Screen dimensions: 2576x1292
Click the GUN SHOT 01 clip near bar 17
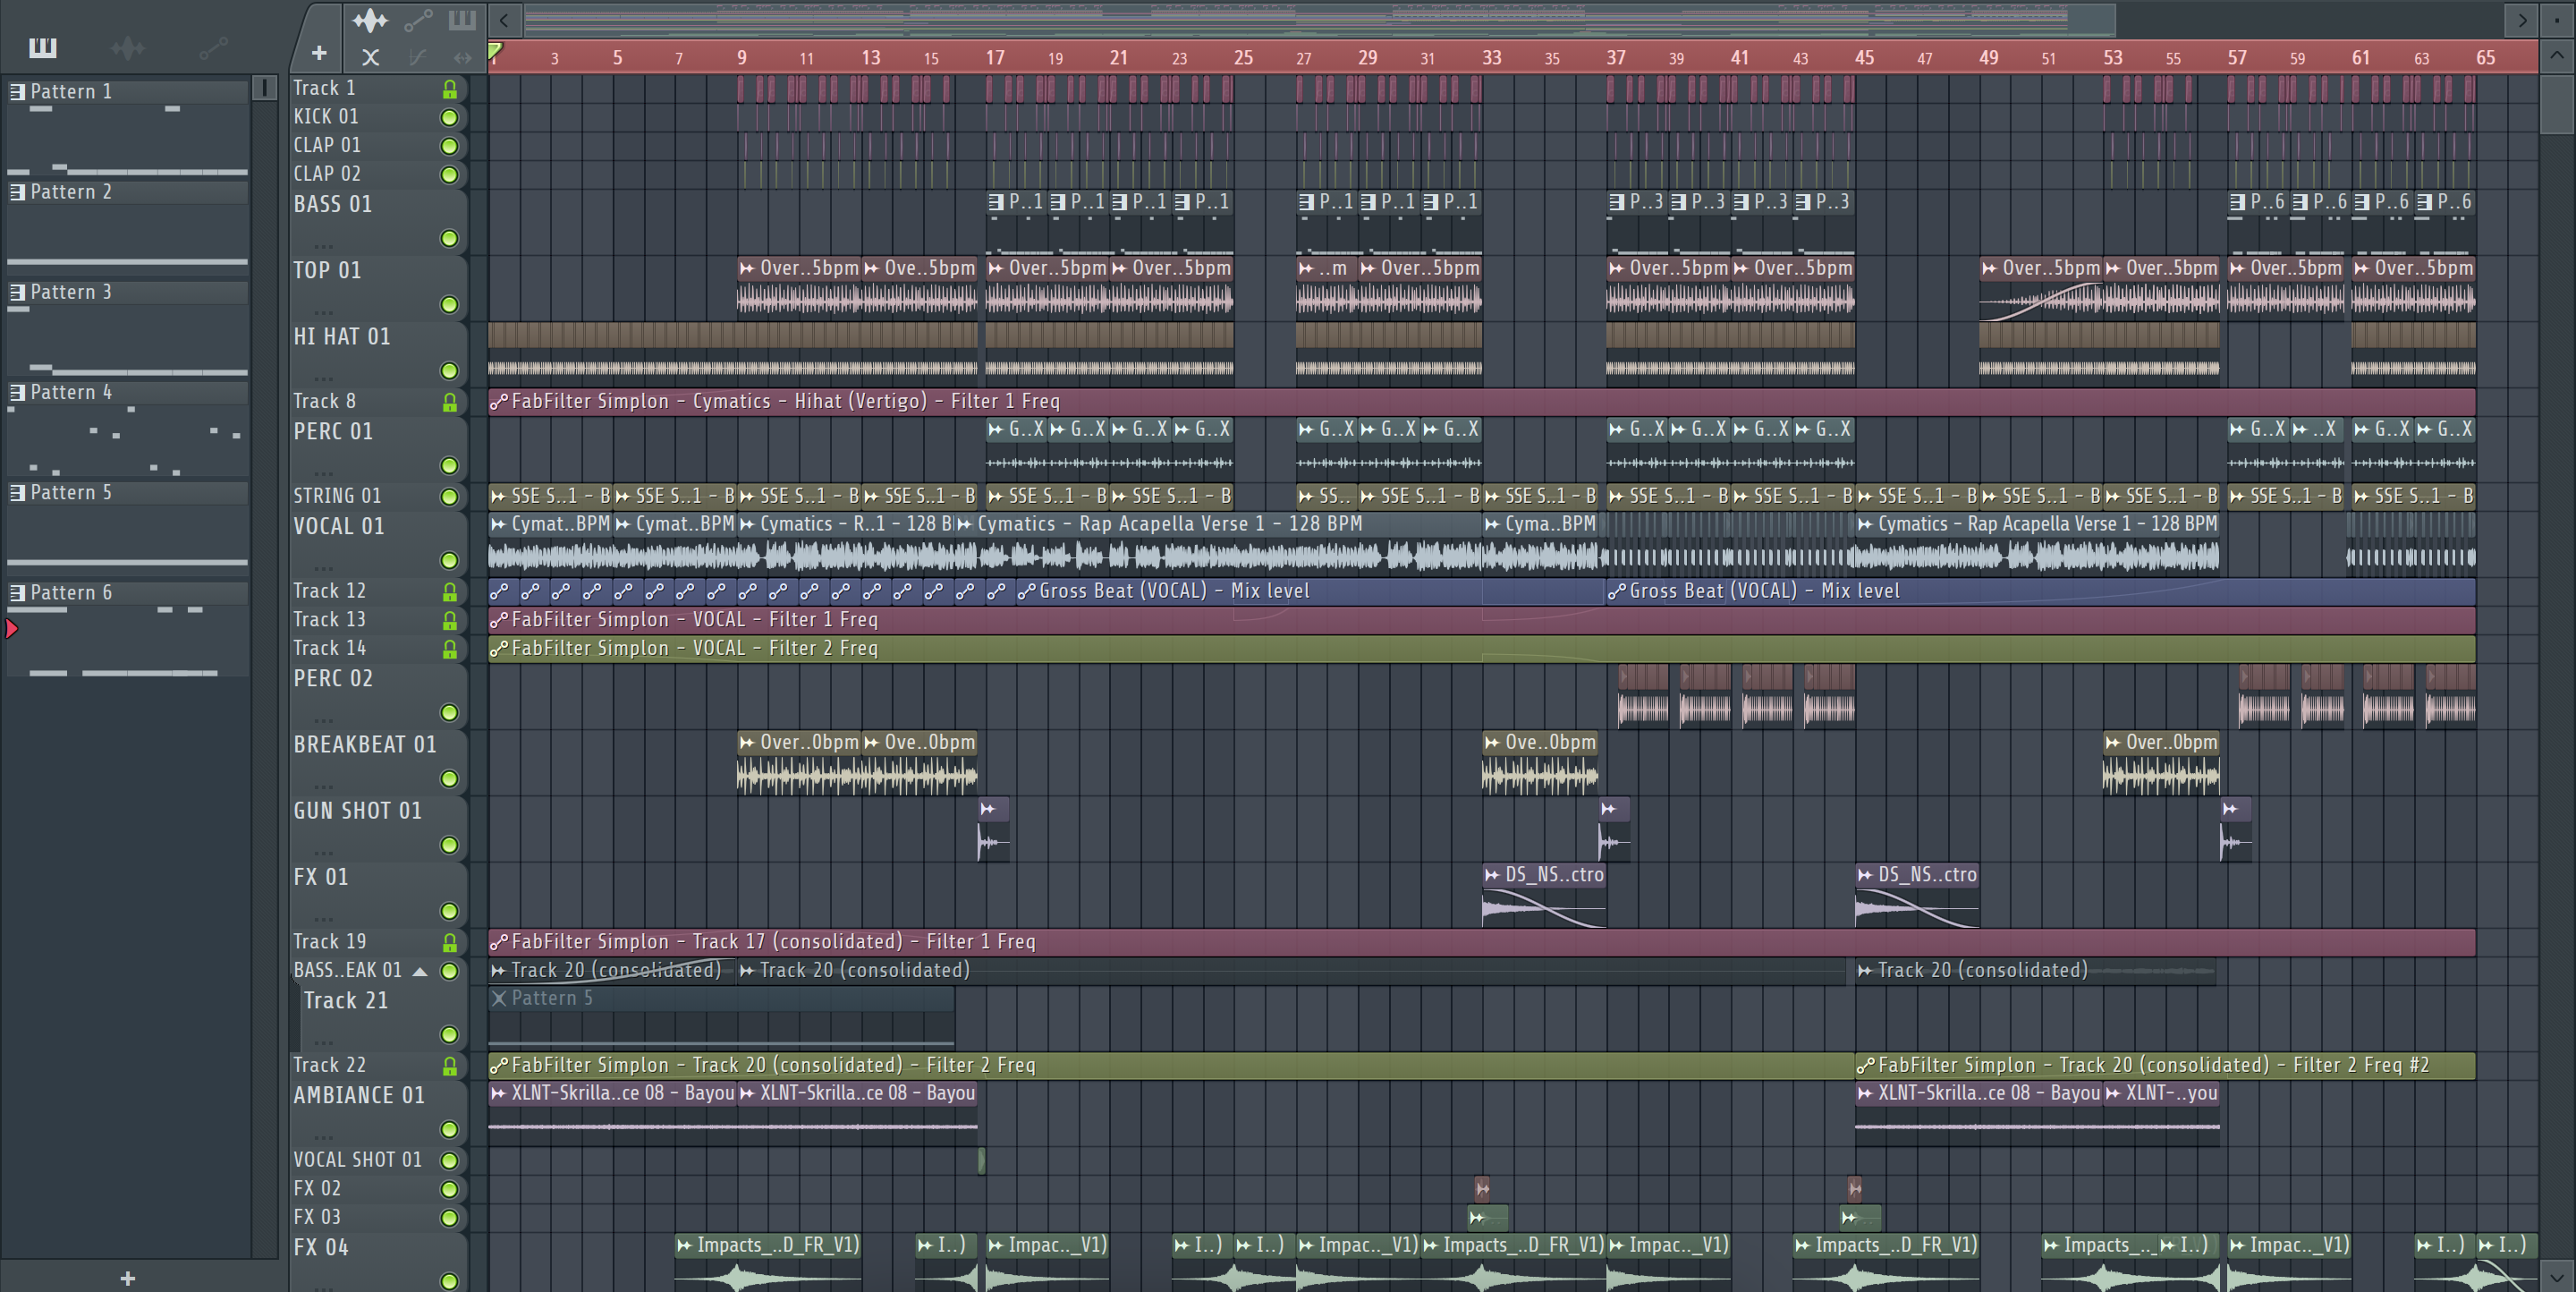(x=994, y=830)
